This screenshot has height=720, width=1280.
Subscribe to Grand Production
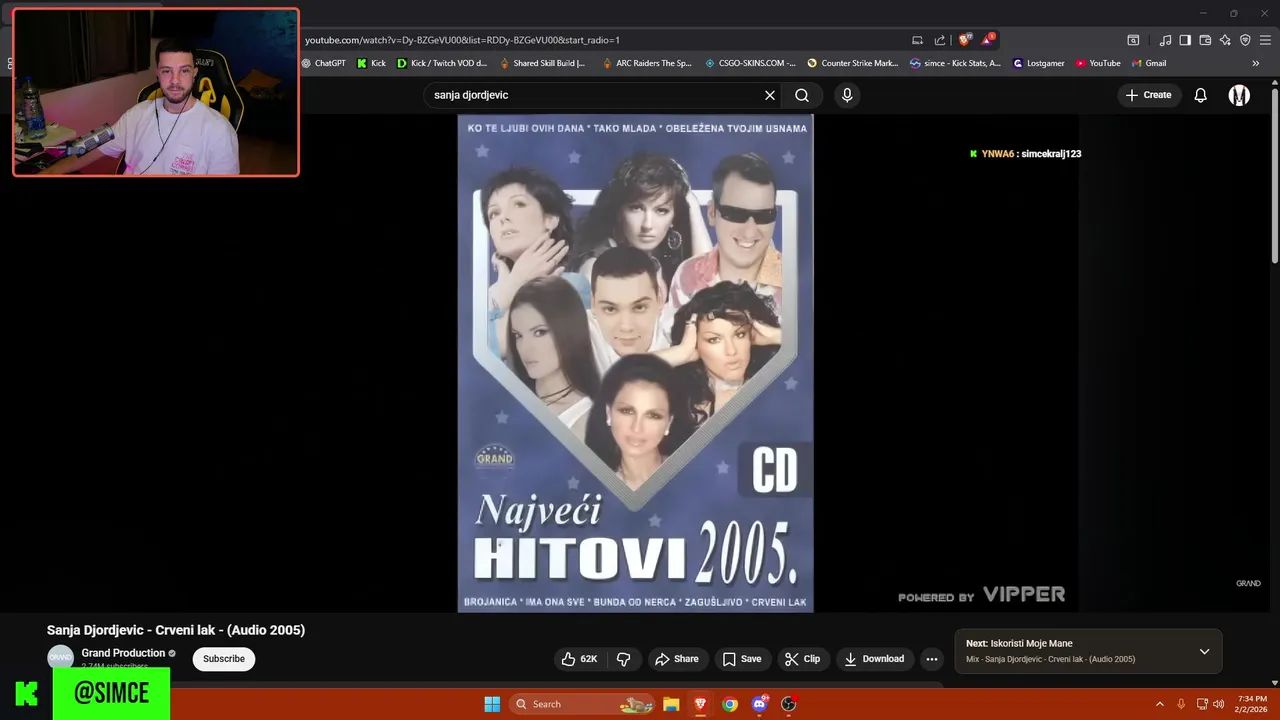click(224, 659)
